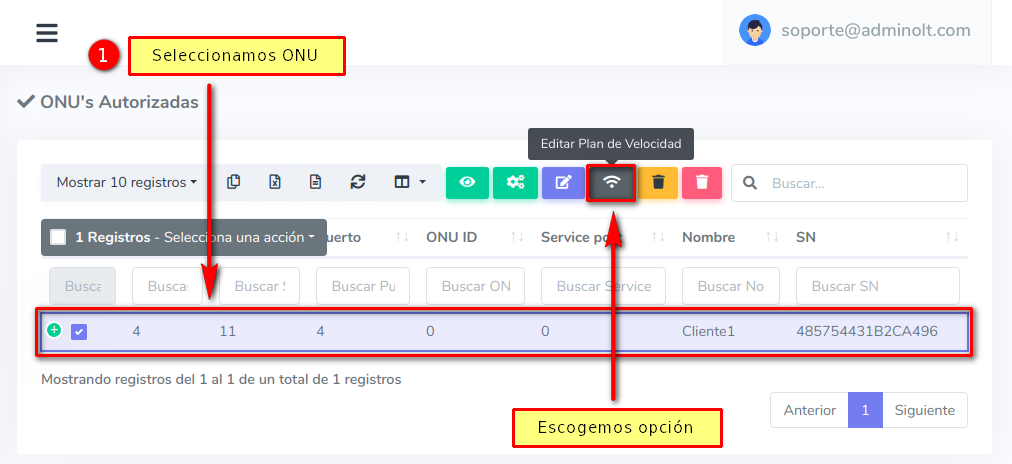The image size is (1012, 464).
Task: Open soporte@adminolt.com user menu
Action: (x=855, y=30)
